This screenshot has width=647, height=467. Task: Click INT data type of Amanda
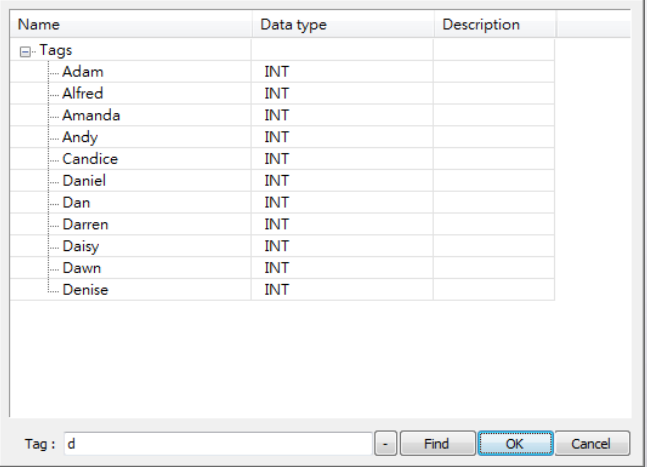276,115
